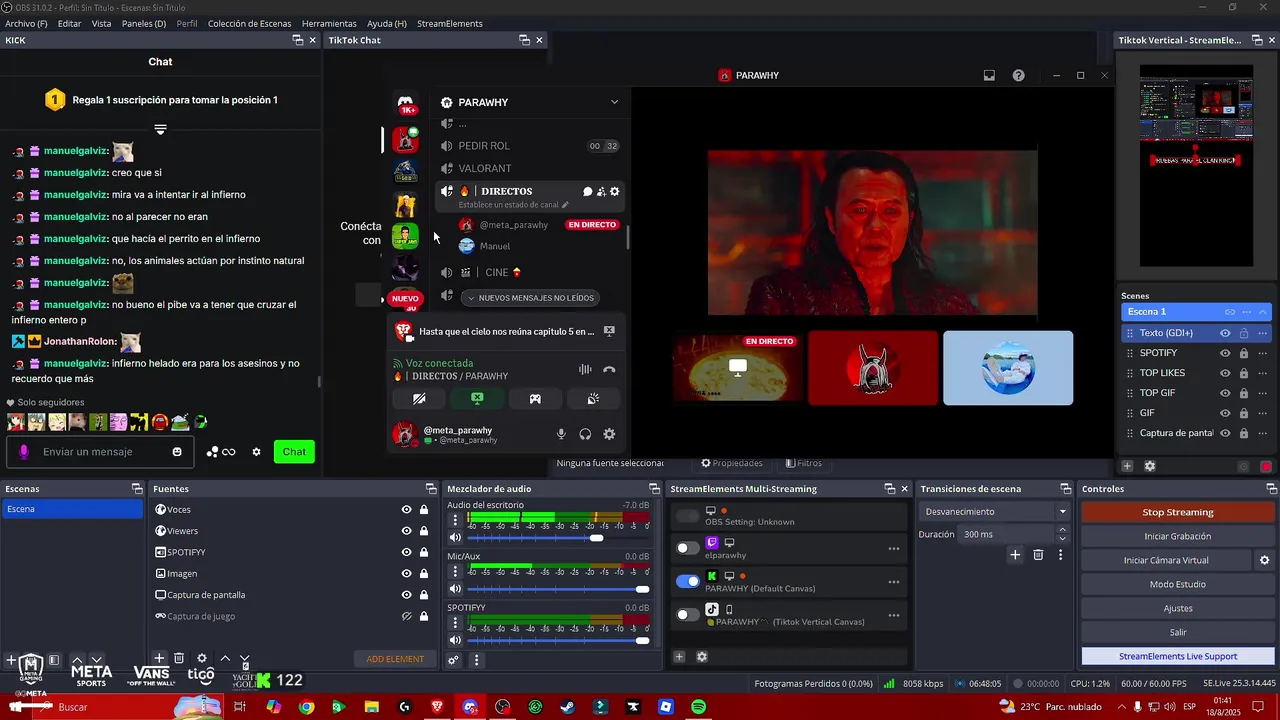The height and width of the screenshot is (720, 1280).
Task: Open Desvanecimiento transition dropdown
Action: pyautogui.click(x=994, y=511)
